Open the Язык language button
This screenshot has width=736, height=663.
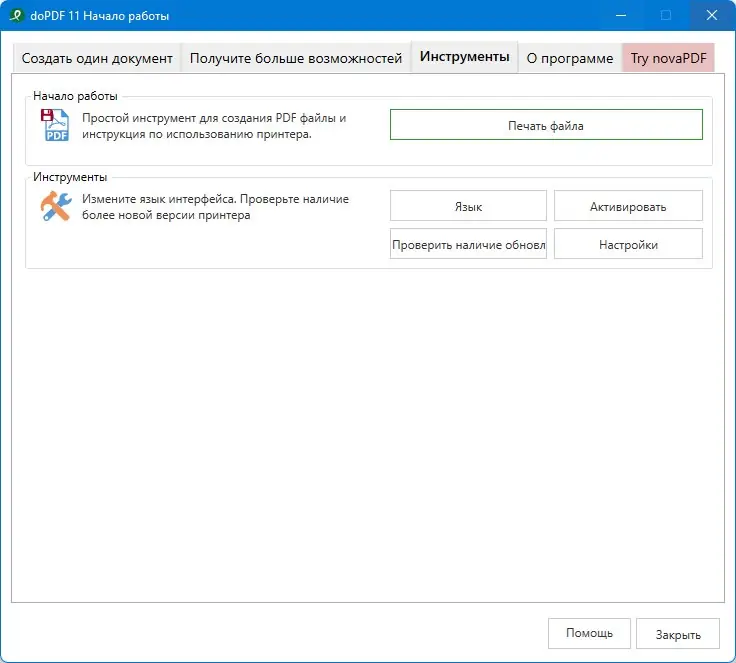(x=468, y=206)
